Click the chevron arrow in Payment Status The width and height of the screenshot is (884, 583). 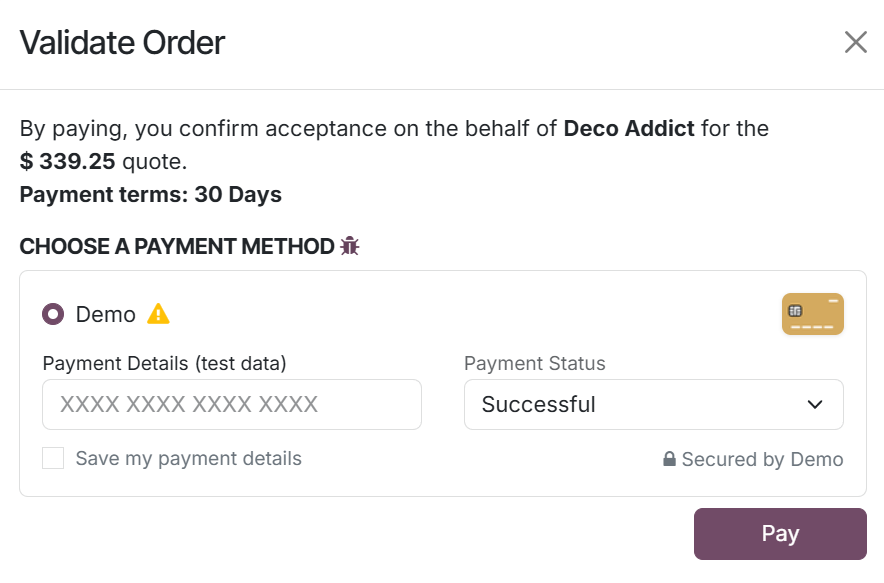815,405
